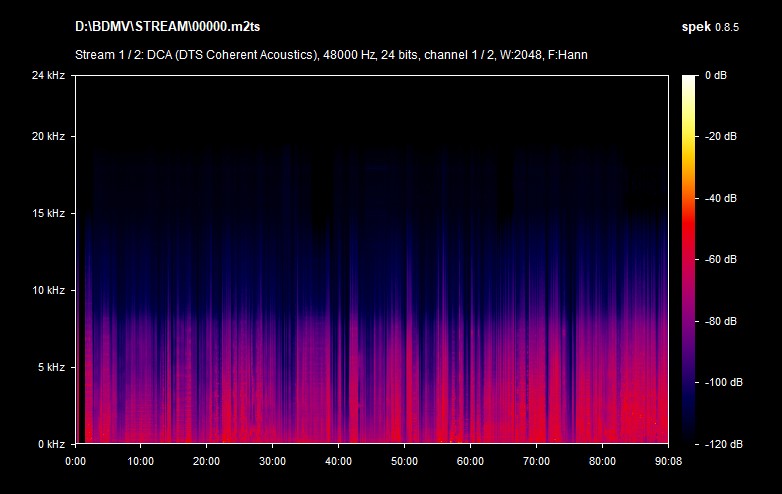Image resolution: width=782 pixels, height=494 pixels.
Task: Click the 10 kHz frequency axis label
Action: [48, 291]
